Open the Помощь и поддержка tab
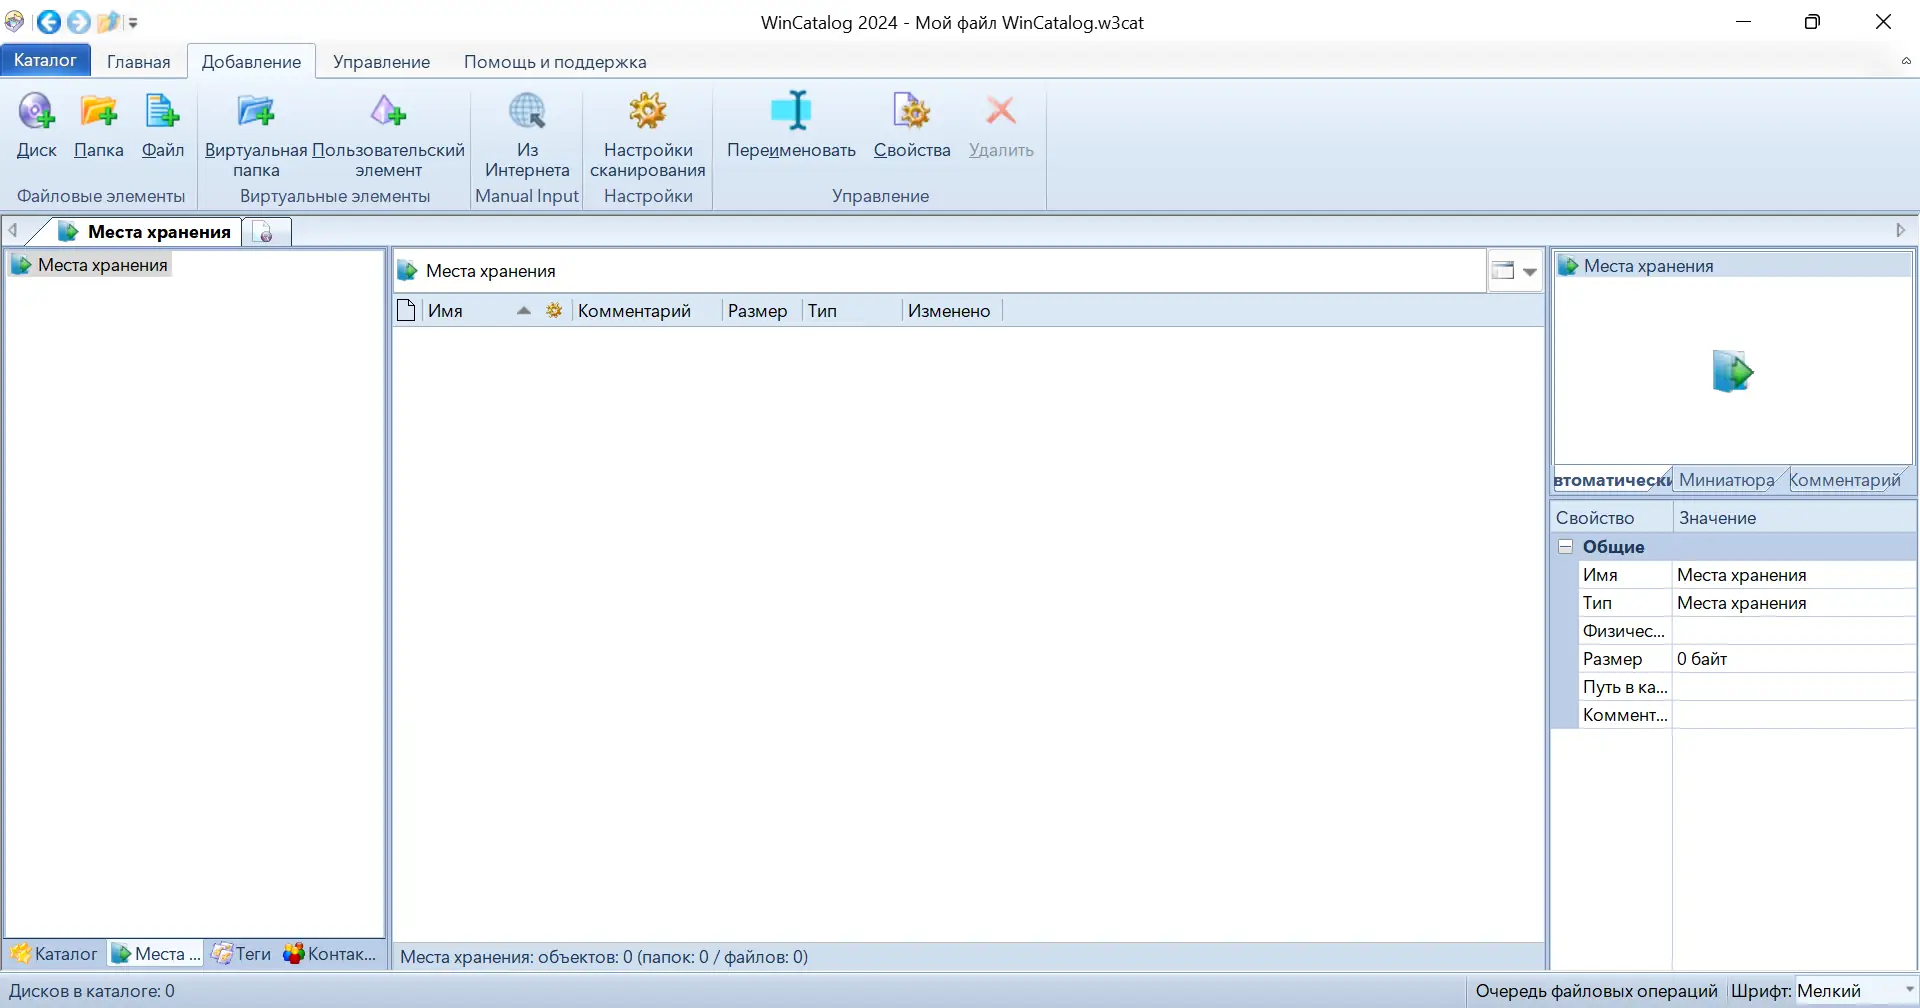The image size is (1920, 1008). click(555, 62)
